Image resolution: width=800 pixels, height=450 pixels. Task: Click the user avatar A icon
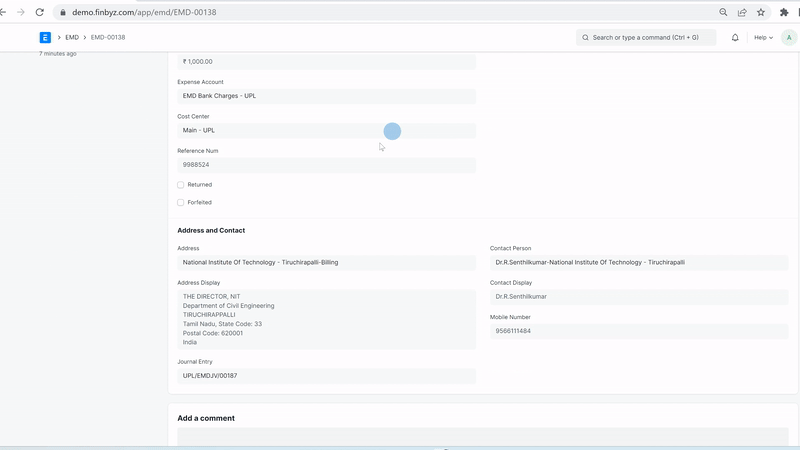pyautogui.click(x=788, y=37)
